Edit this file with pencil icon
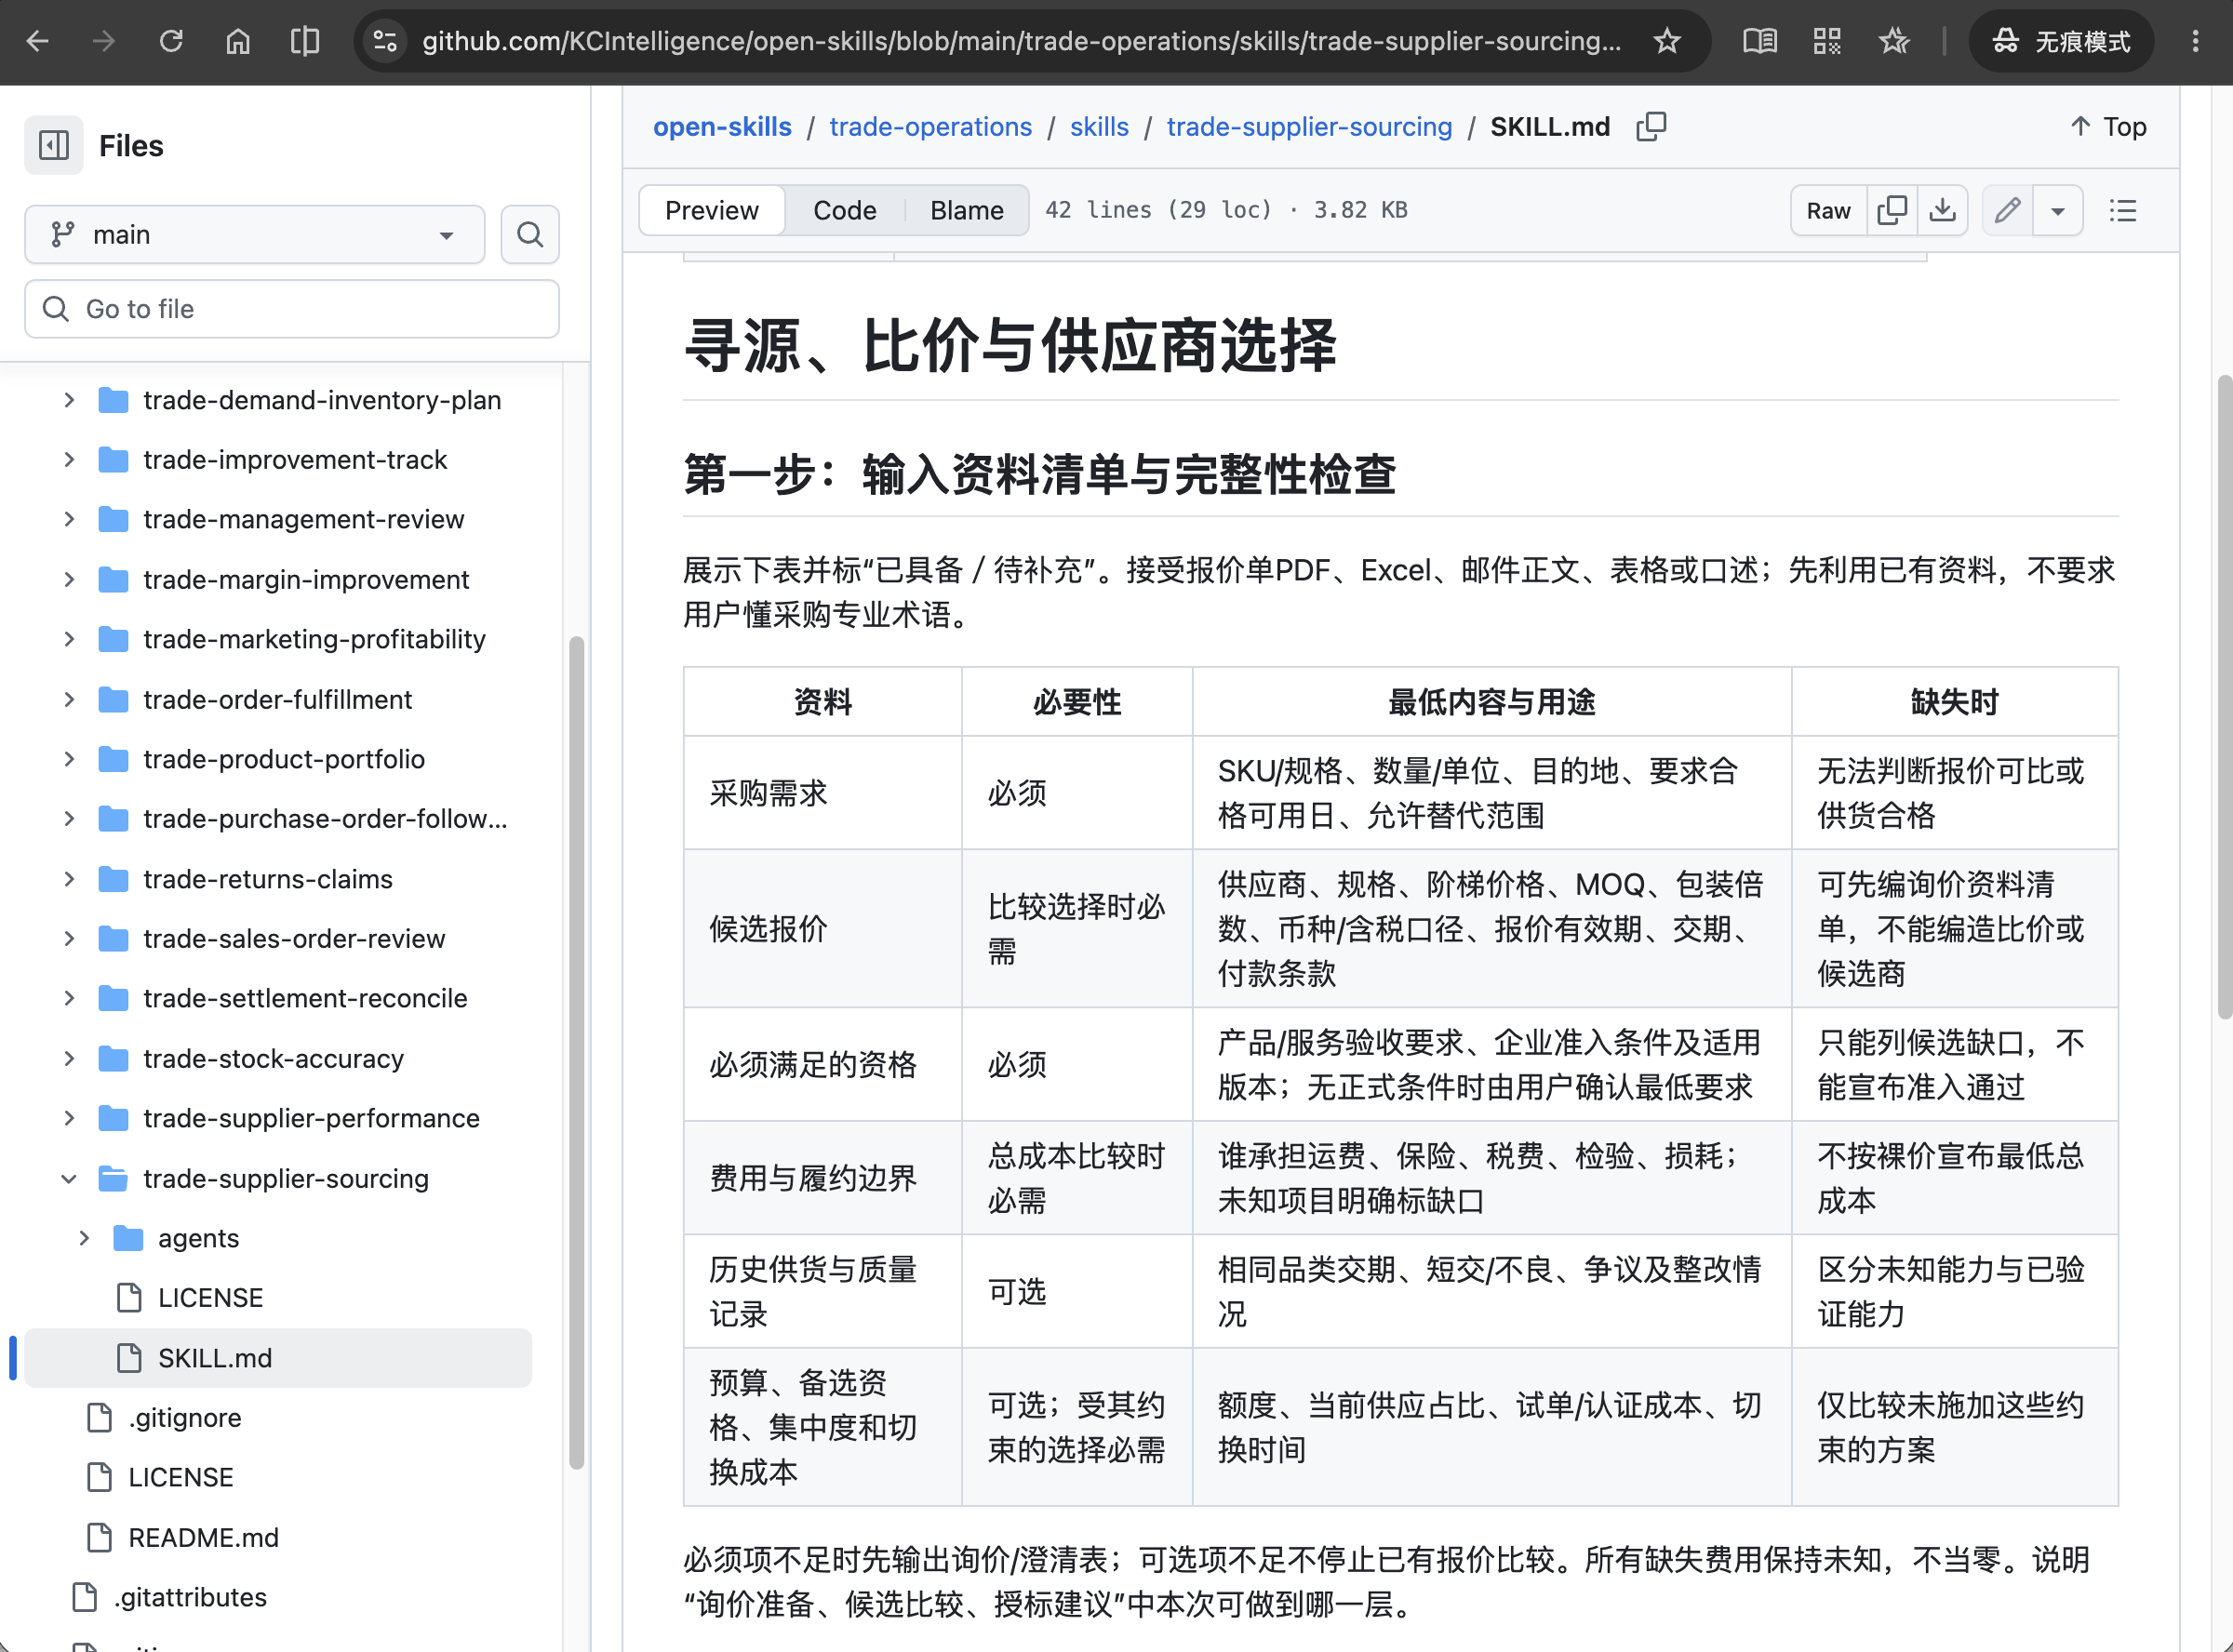This screenshot has height=1652, width=2233. (x=2007, y=211)
